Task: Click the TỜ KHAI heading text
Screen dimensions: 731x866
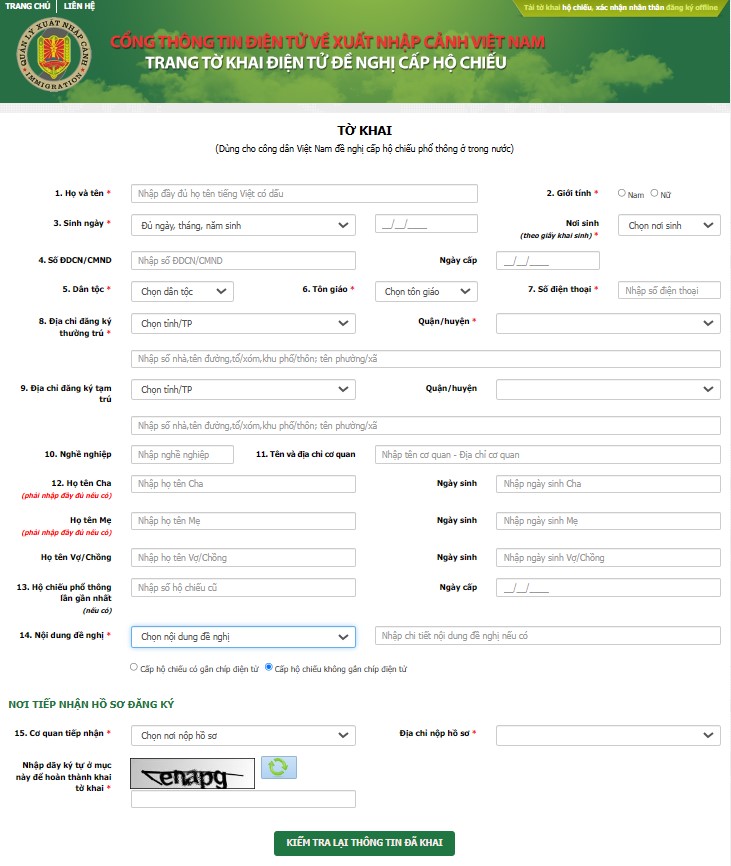Action: coord(364,131)
